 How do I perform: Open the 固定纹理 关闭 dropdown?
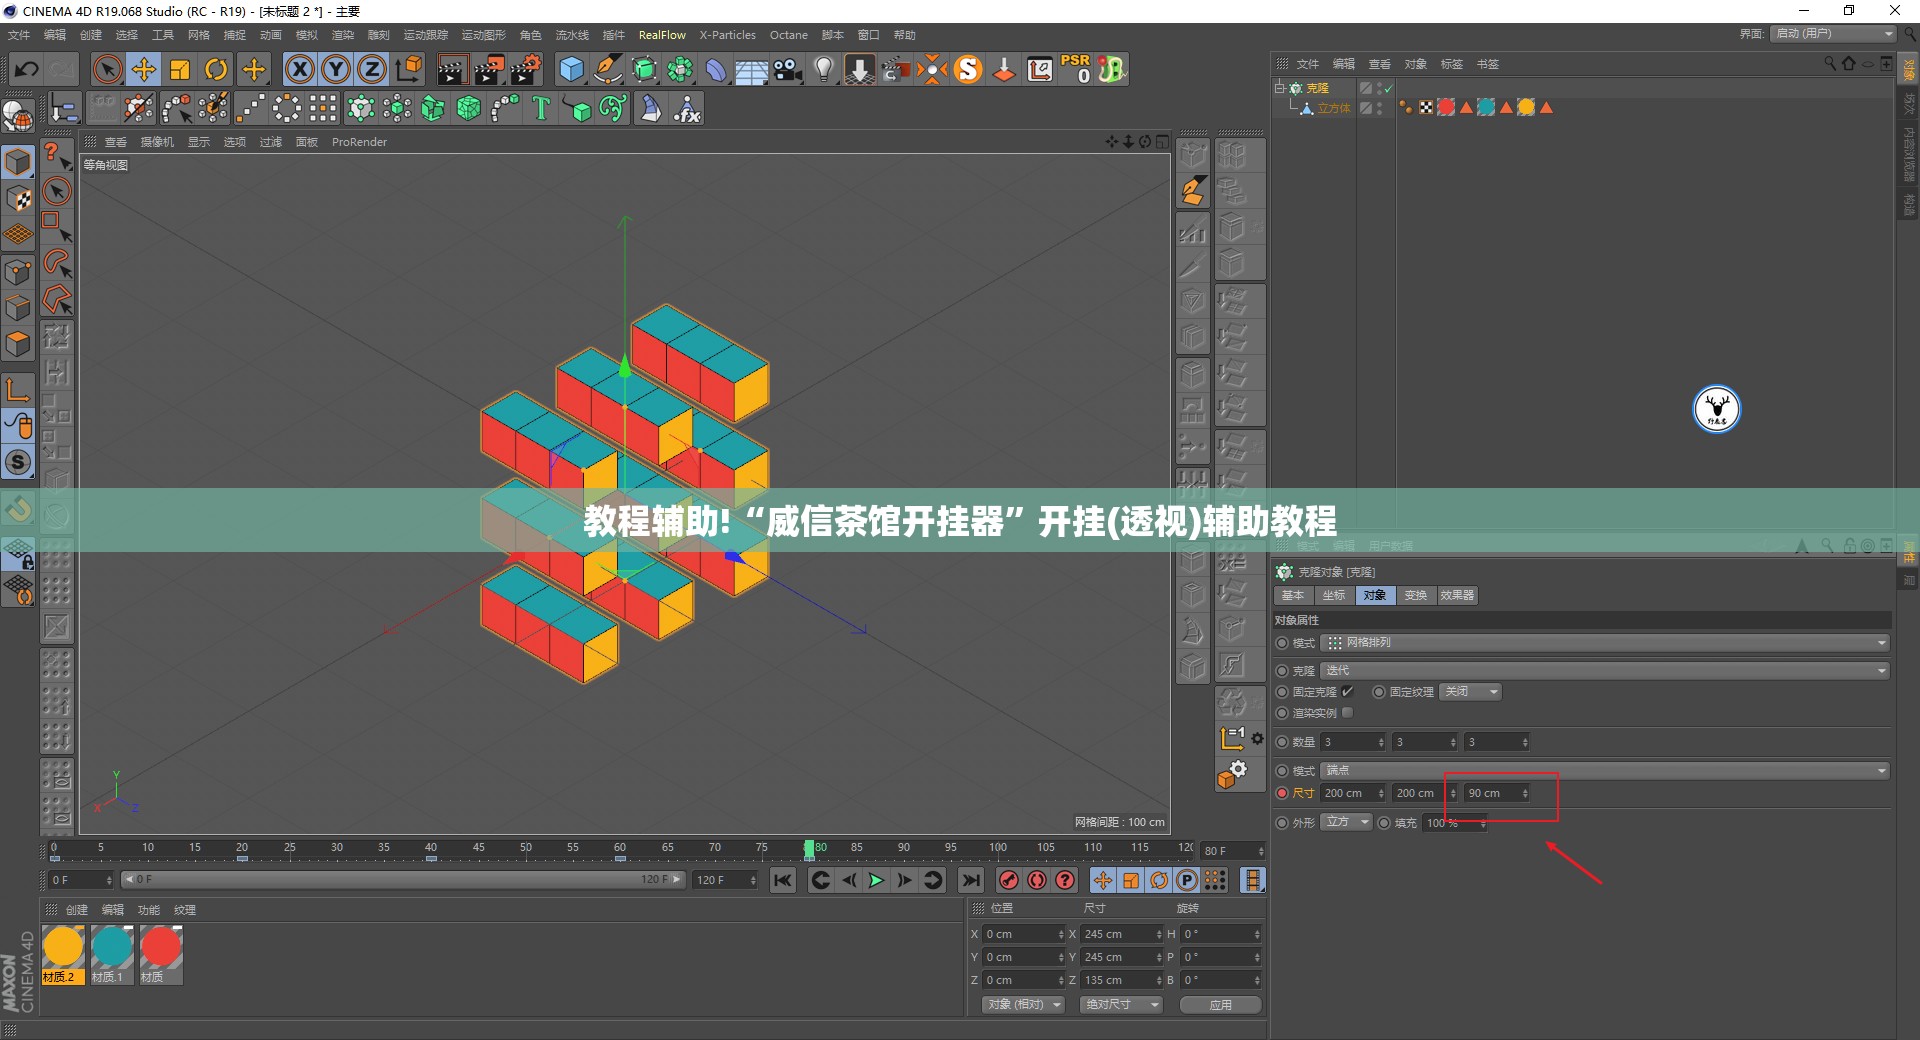[x=1470, y=692]
